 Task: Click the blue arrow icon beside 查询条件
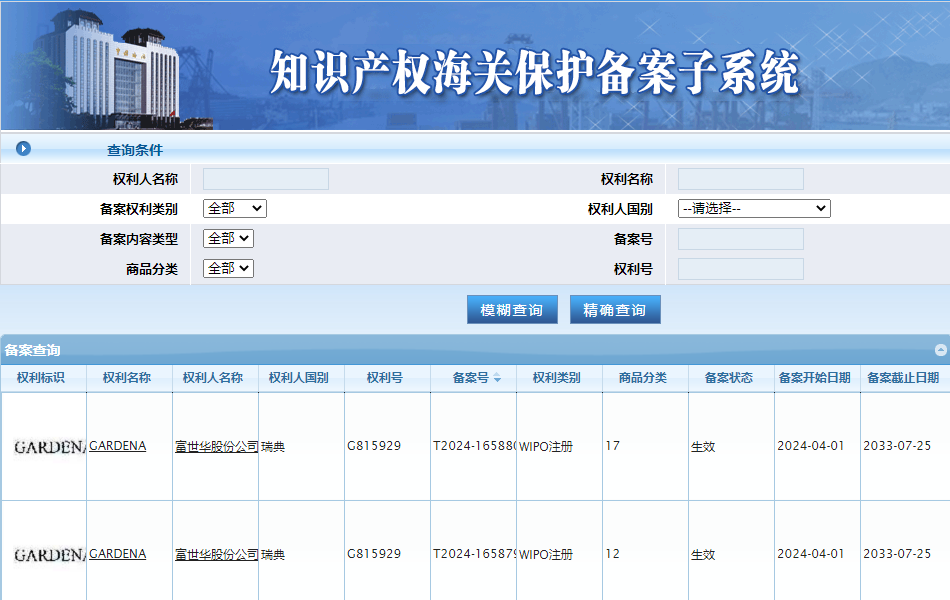pyautogui.click(x=22, y=149)
